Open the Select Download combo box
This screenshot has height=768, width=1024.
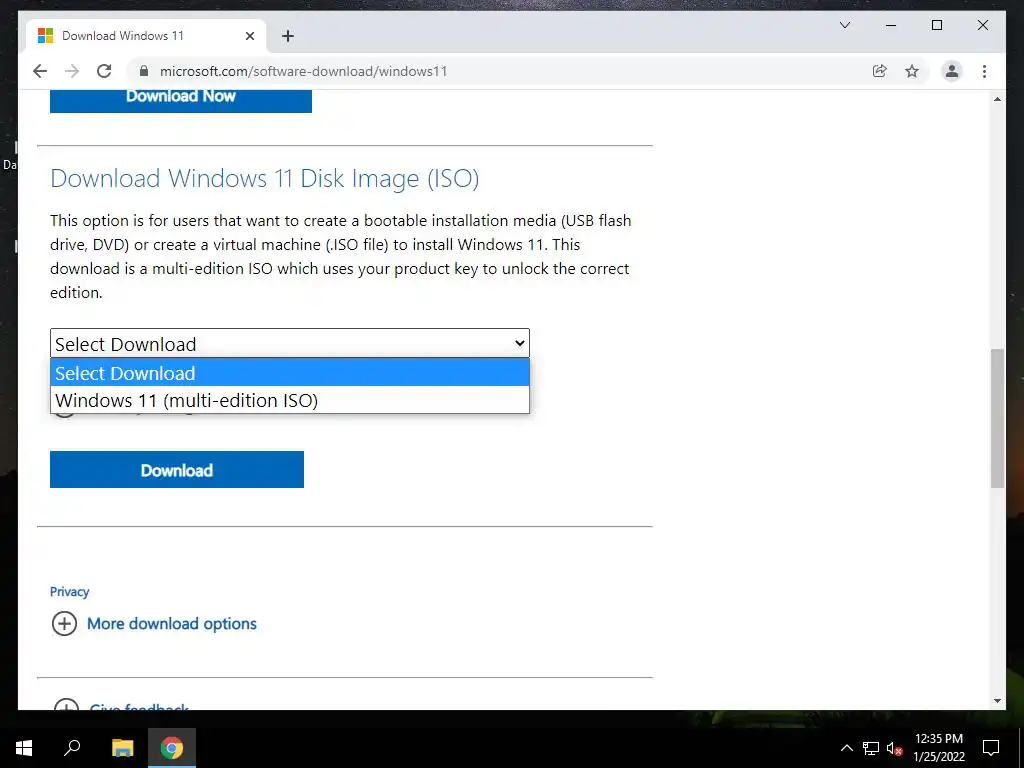point(290,344)
